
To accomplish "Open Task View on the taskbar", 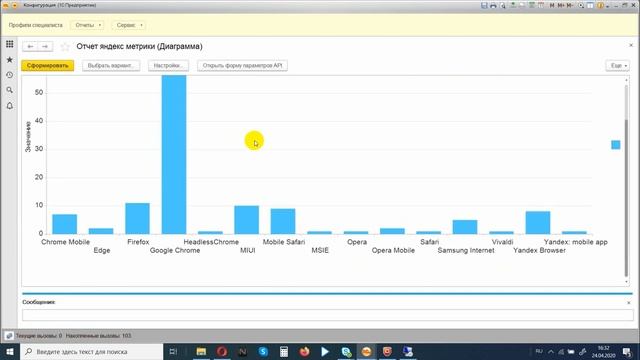I will click(173, 351).
